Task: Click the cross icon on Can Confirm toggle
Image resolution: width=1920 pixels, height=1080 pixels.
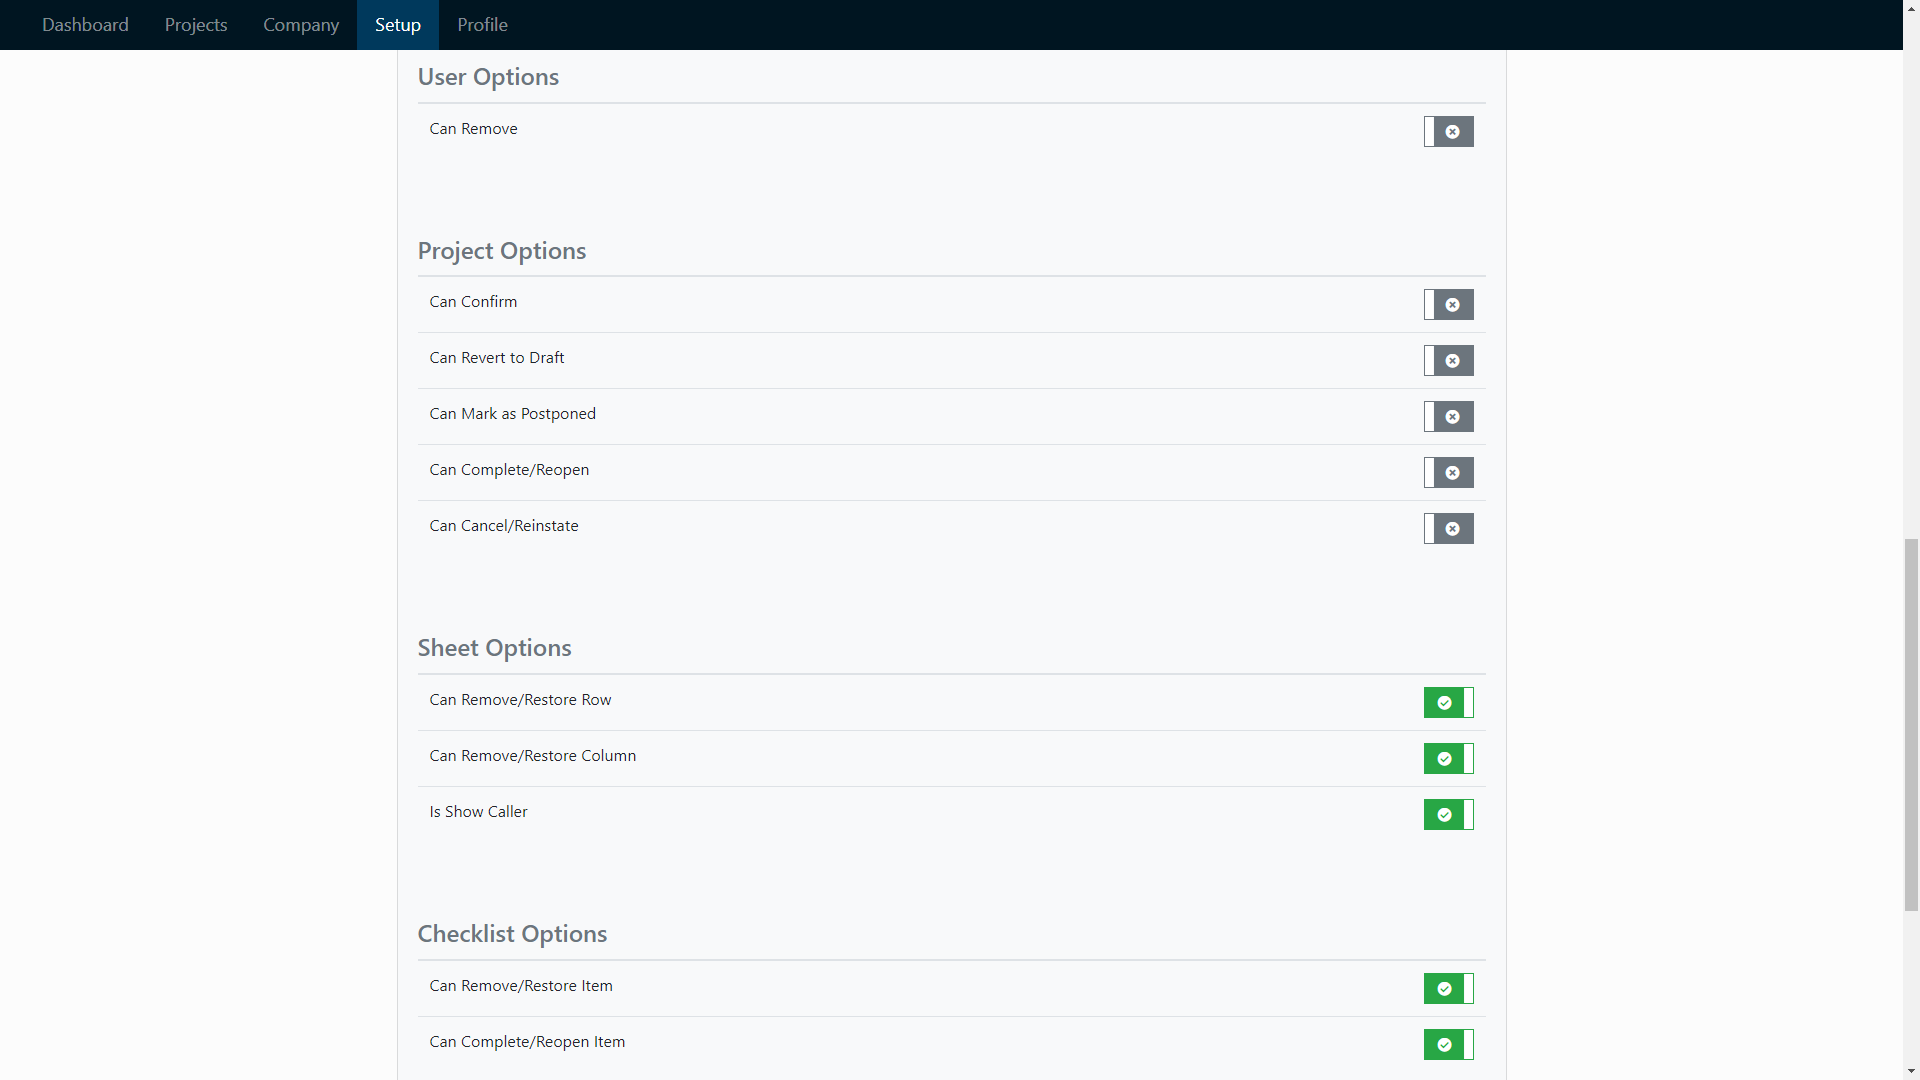Action: [x=1452, y=304]
